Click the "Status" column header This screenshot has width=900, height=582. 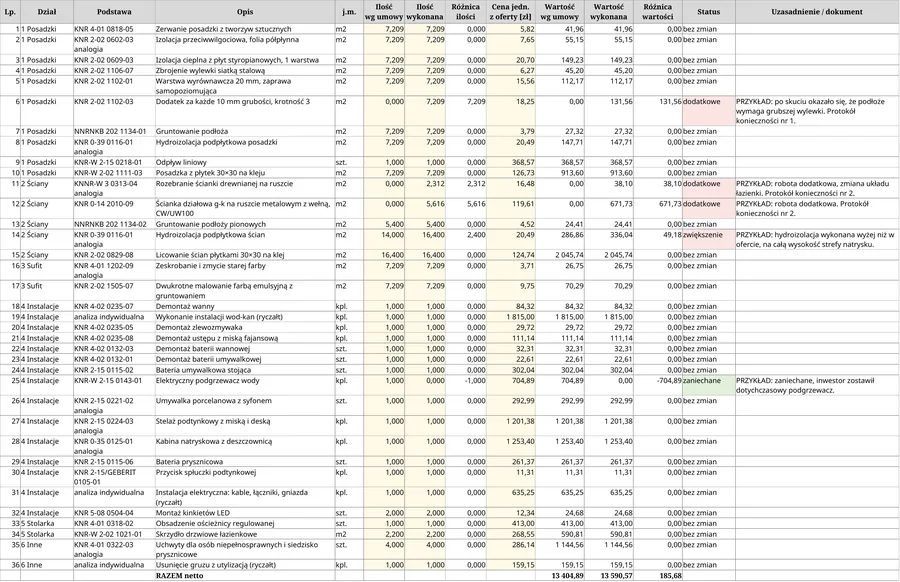tap(708, 11)
